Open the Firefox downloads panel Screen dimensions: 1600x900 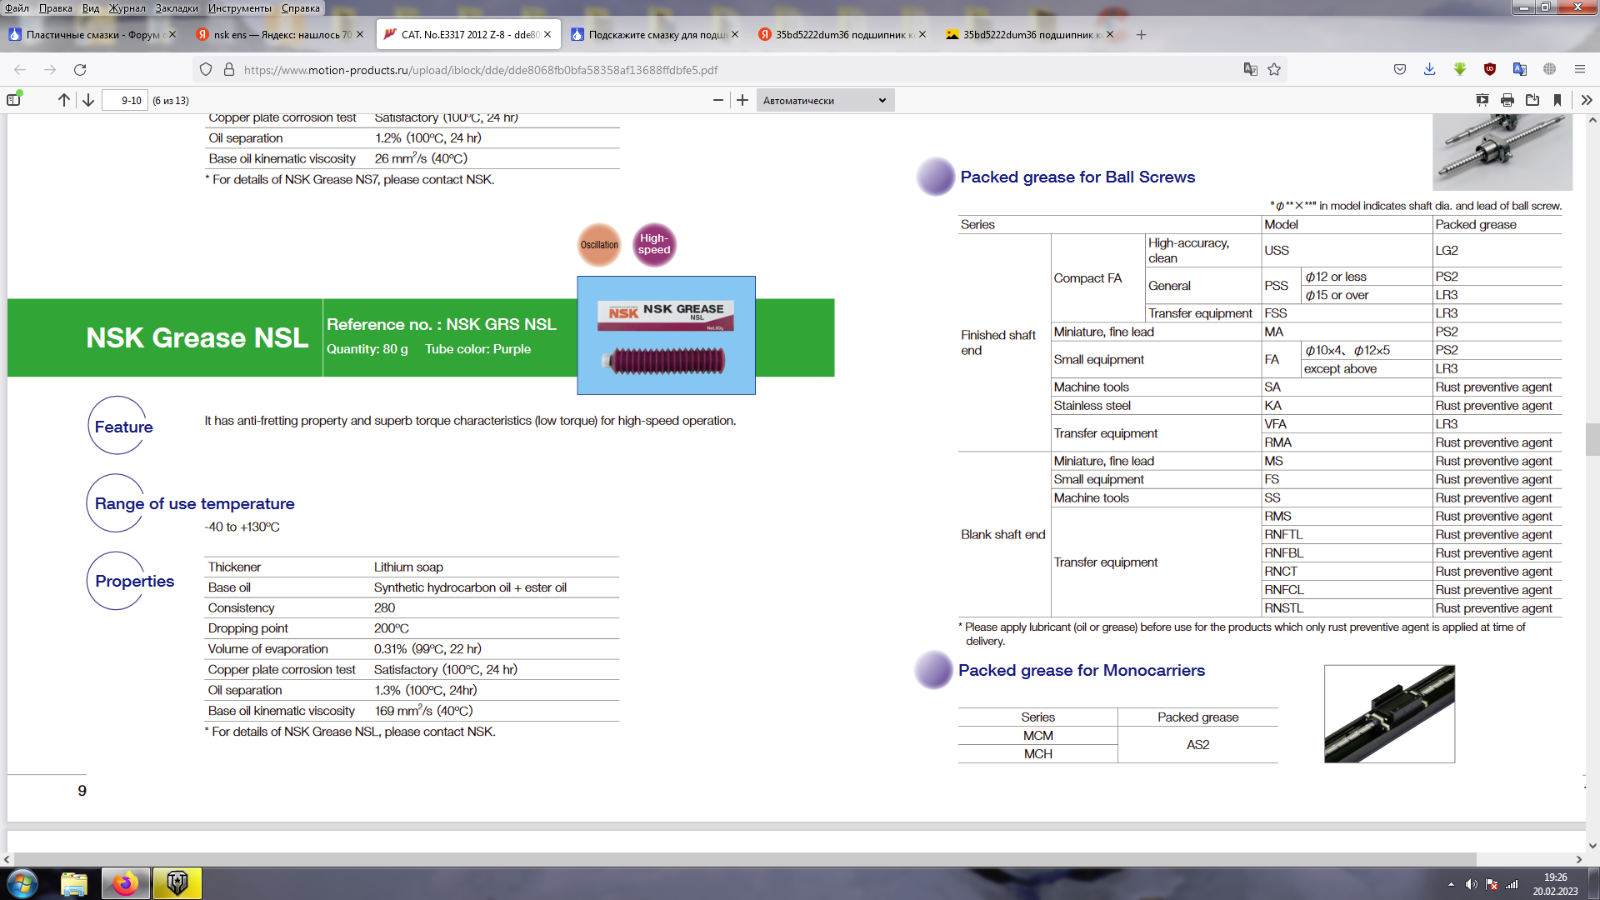[x=1430, y=69]
